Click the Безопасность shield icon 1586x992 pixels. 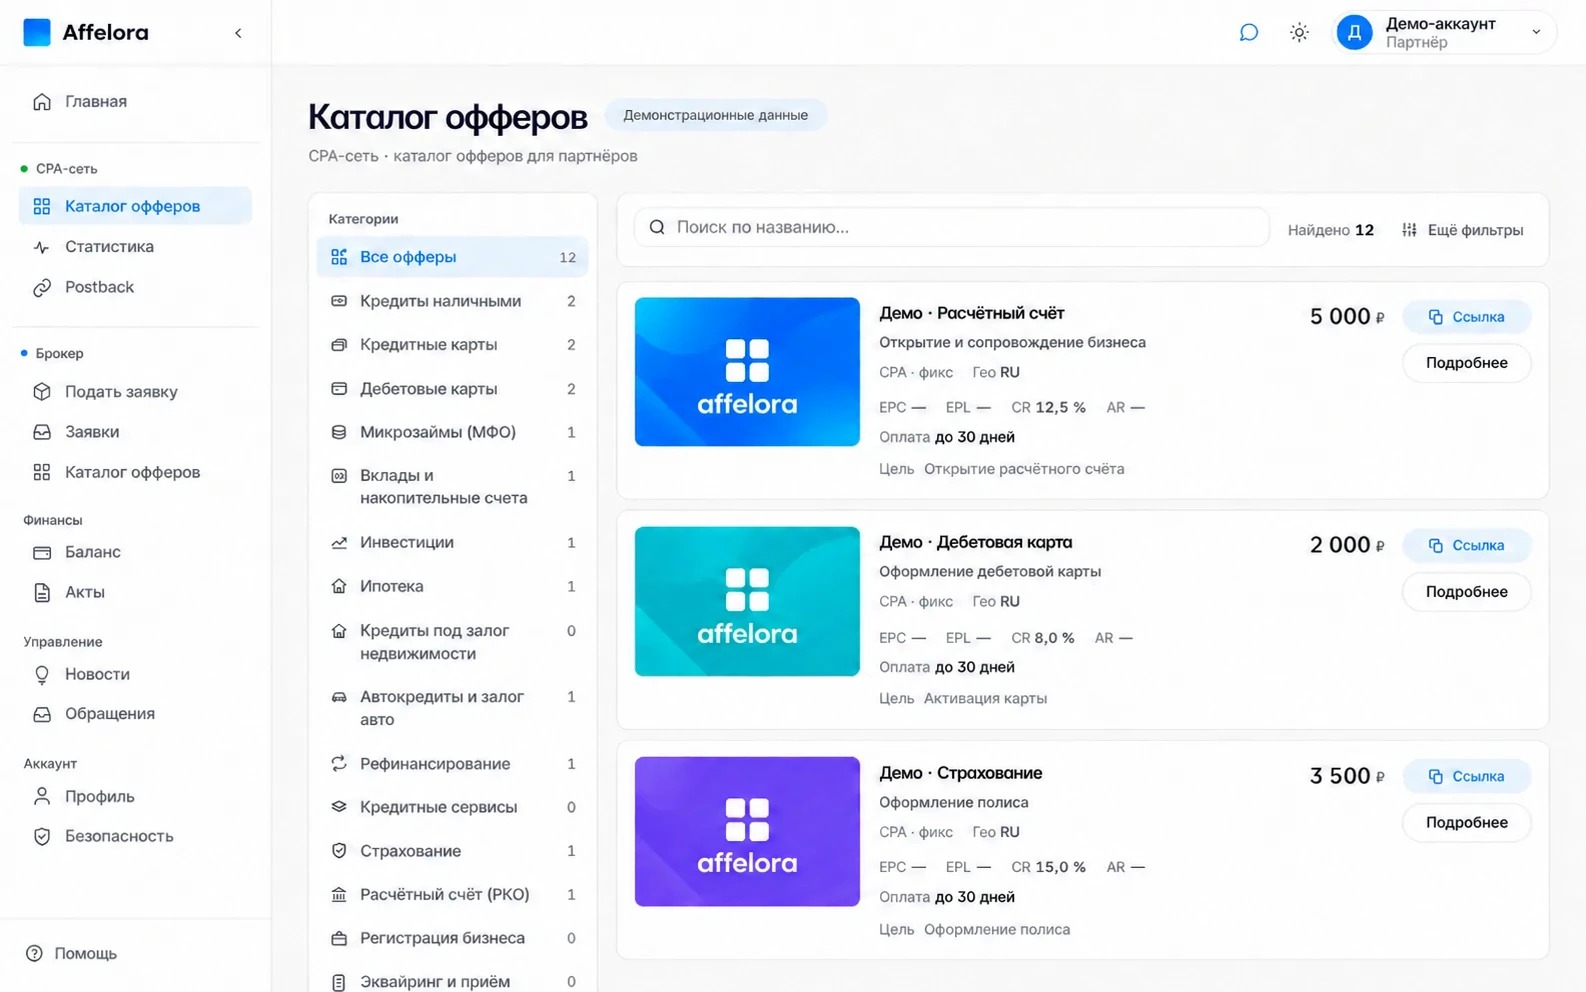[42, 837]
